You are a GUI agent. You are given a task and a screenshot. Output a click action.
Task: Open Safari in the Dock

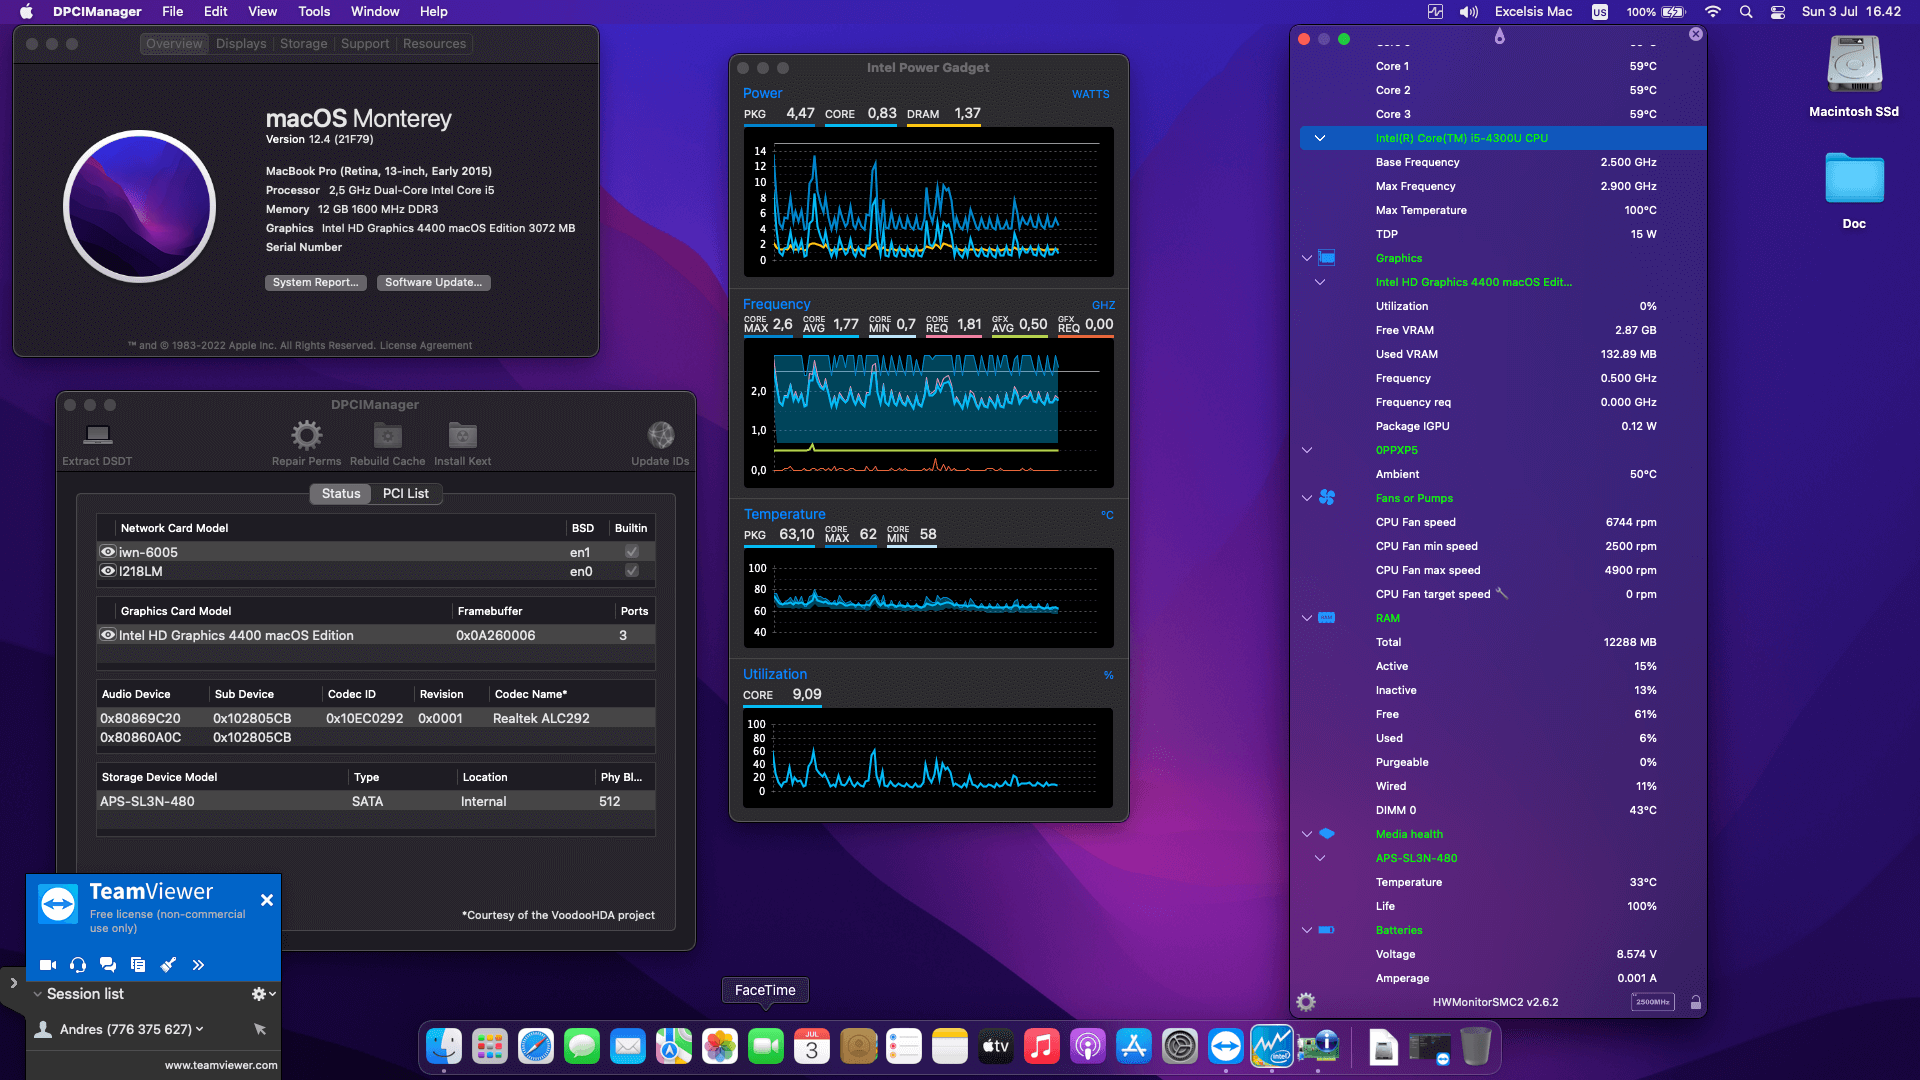pos(536,1047)
